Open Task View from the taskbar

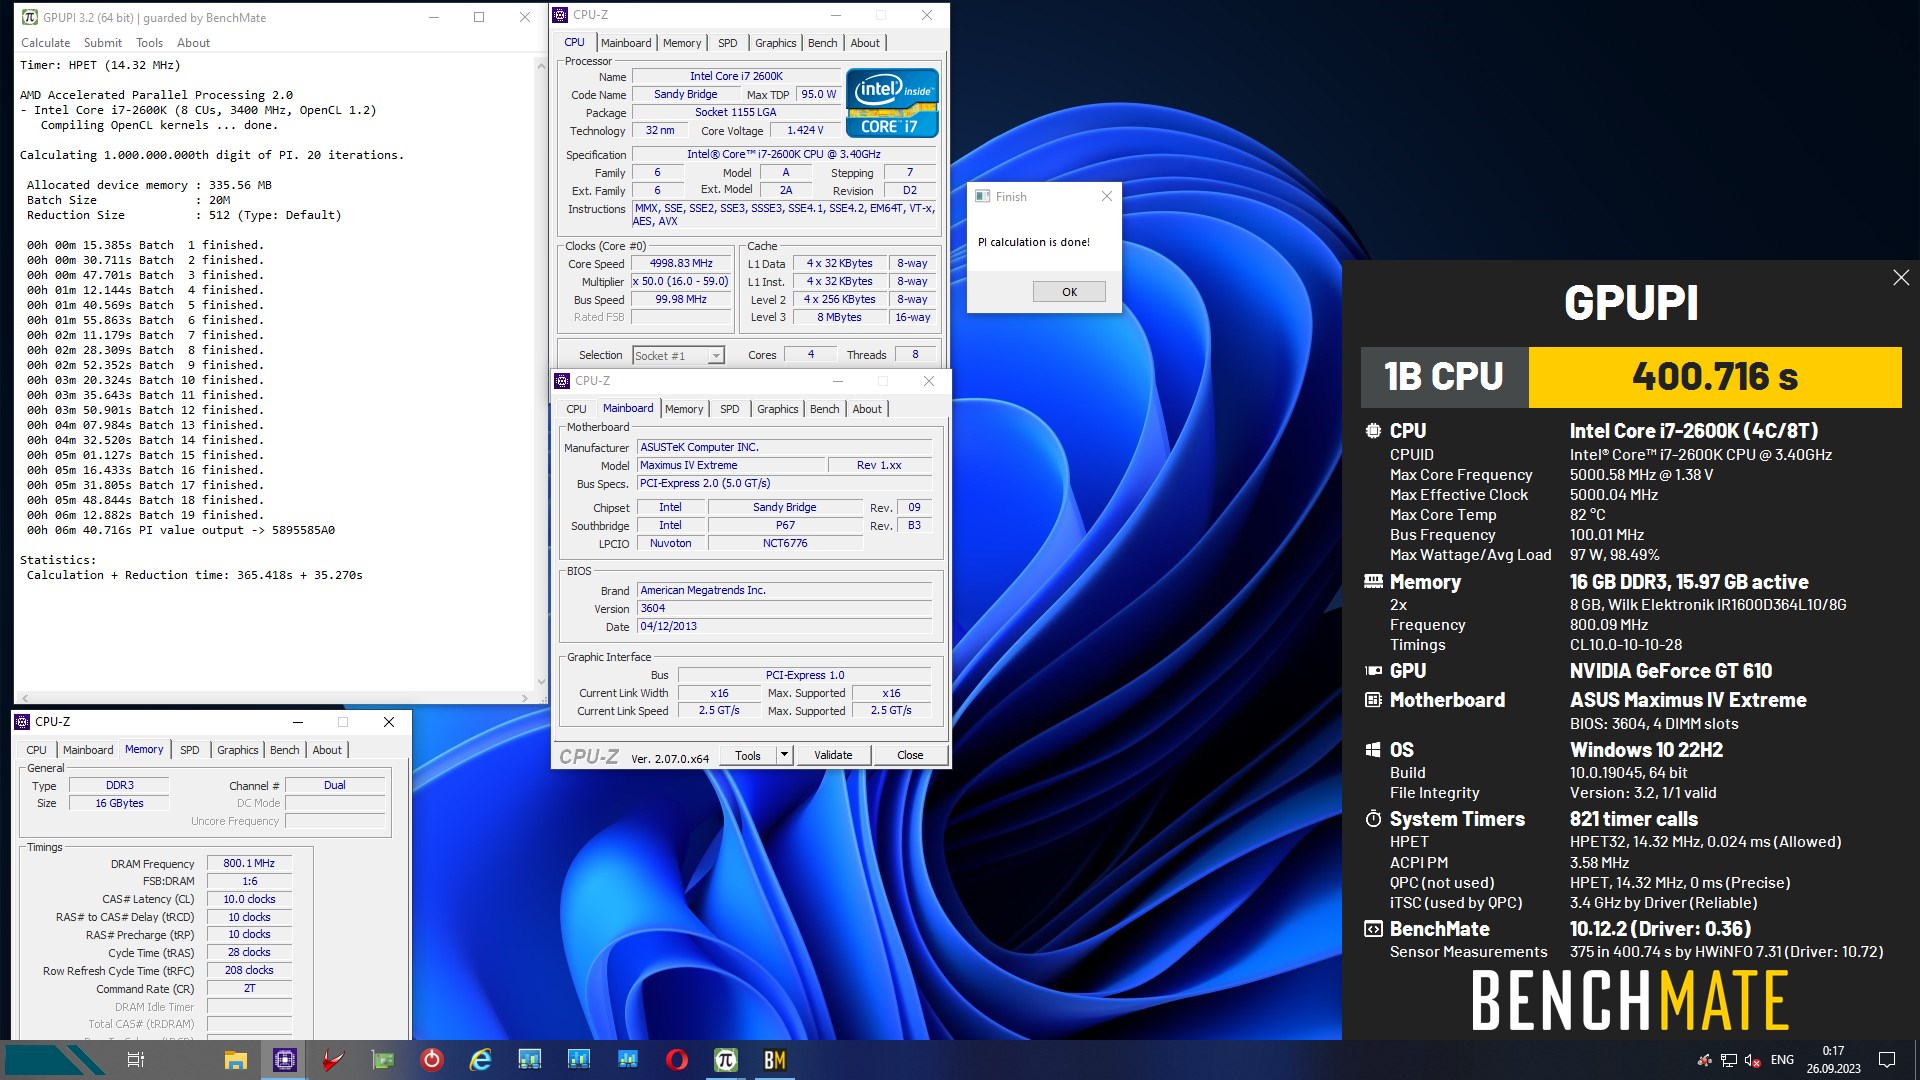click(136, 1060)
